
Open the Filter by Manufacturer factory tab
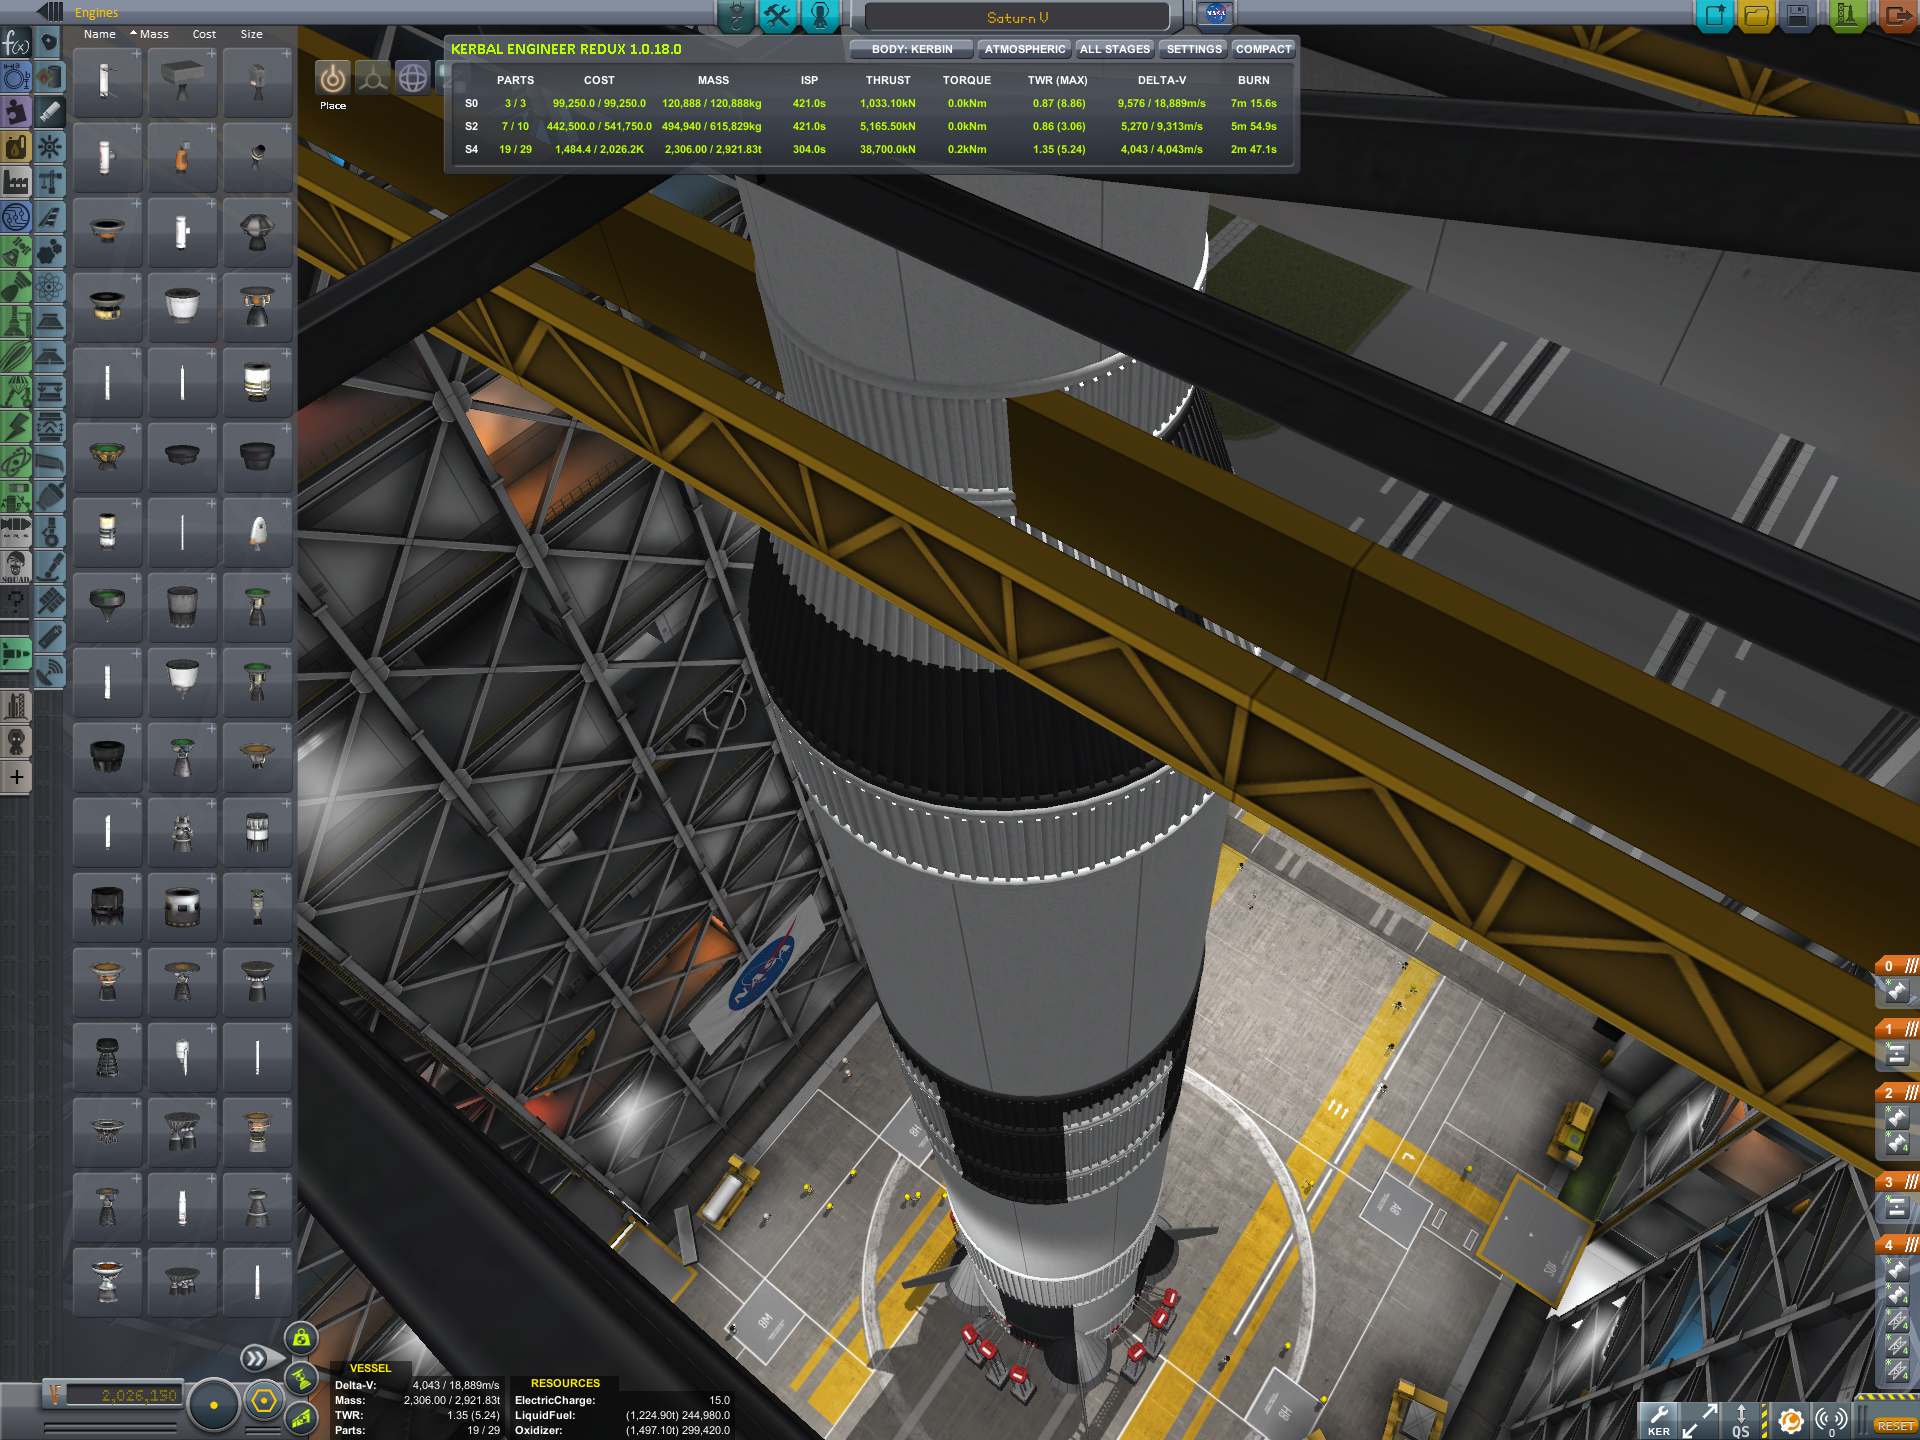point(16,182)
